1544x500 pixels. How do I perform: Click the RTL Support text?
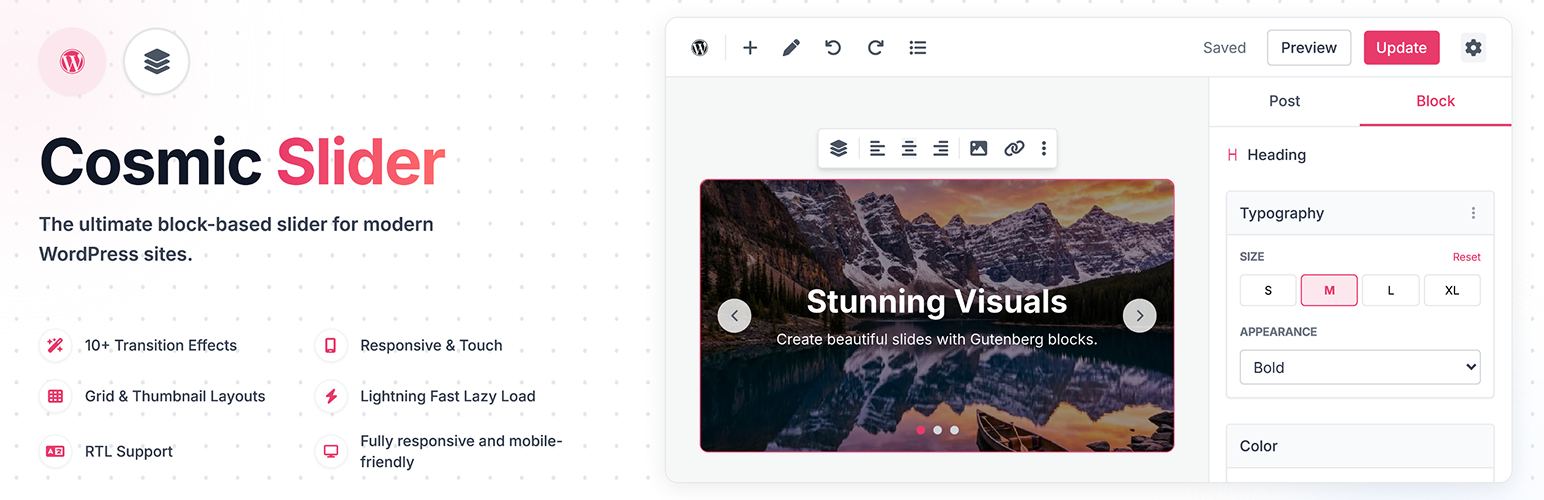[129, 451]
